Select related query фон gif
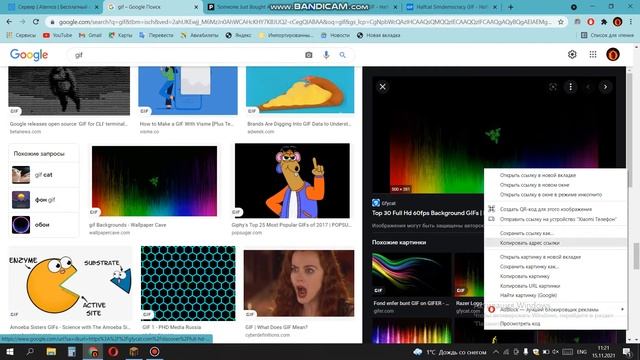This screenshot has height=360, width=640. click(44, 200)
